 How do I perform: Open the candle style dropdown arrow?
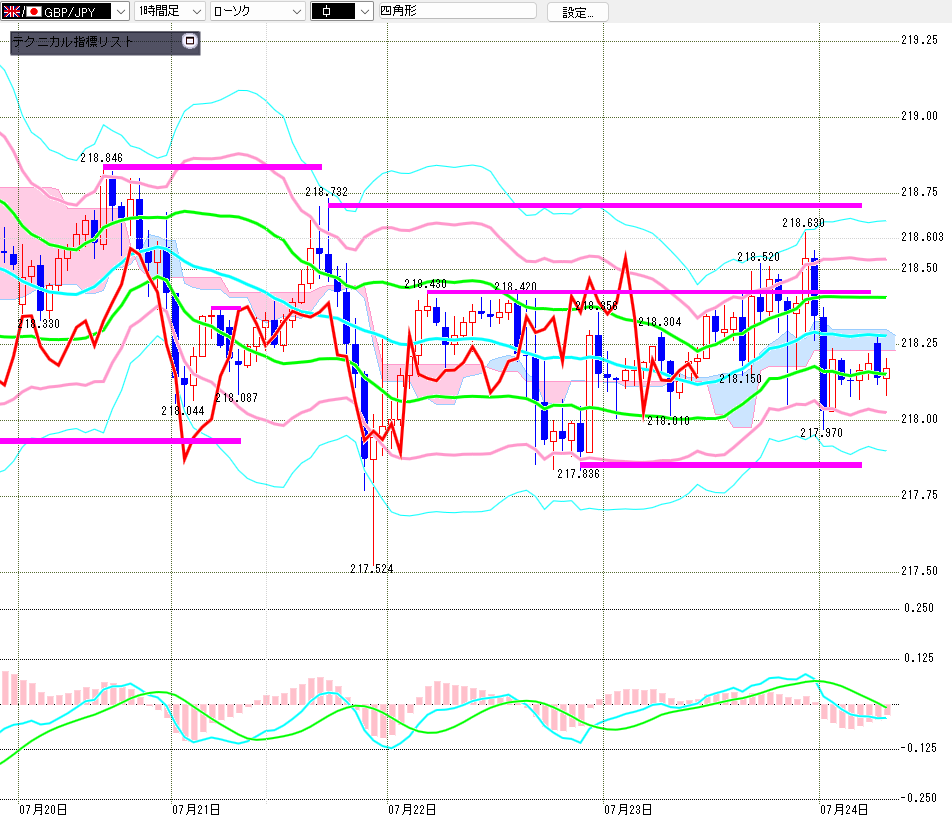click(364, 12)
